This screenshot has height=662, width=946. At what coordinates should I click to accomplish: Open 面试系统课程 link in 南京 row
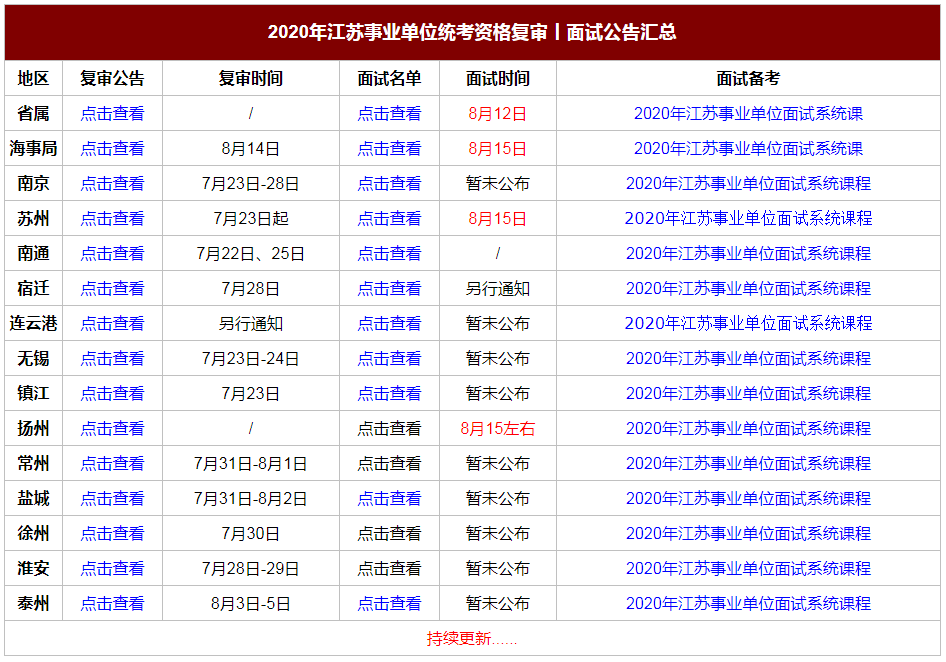[748, 183]
